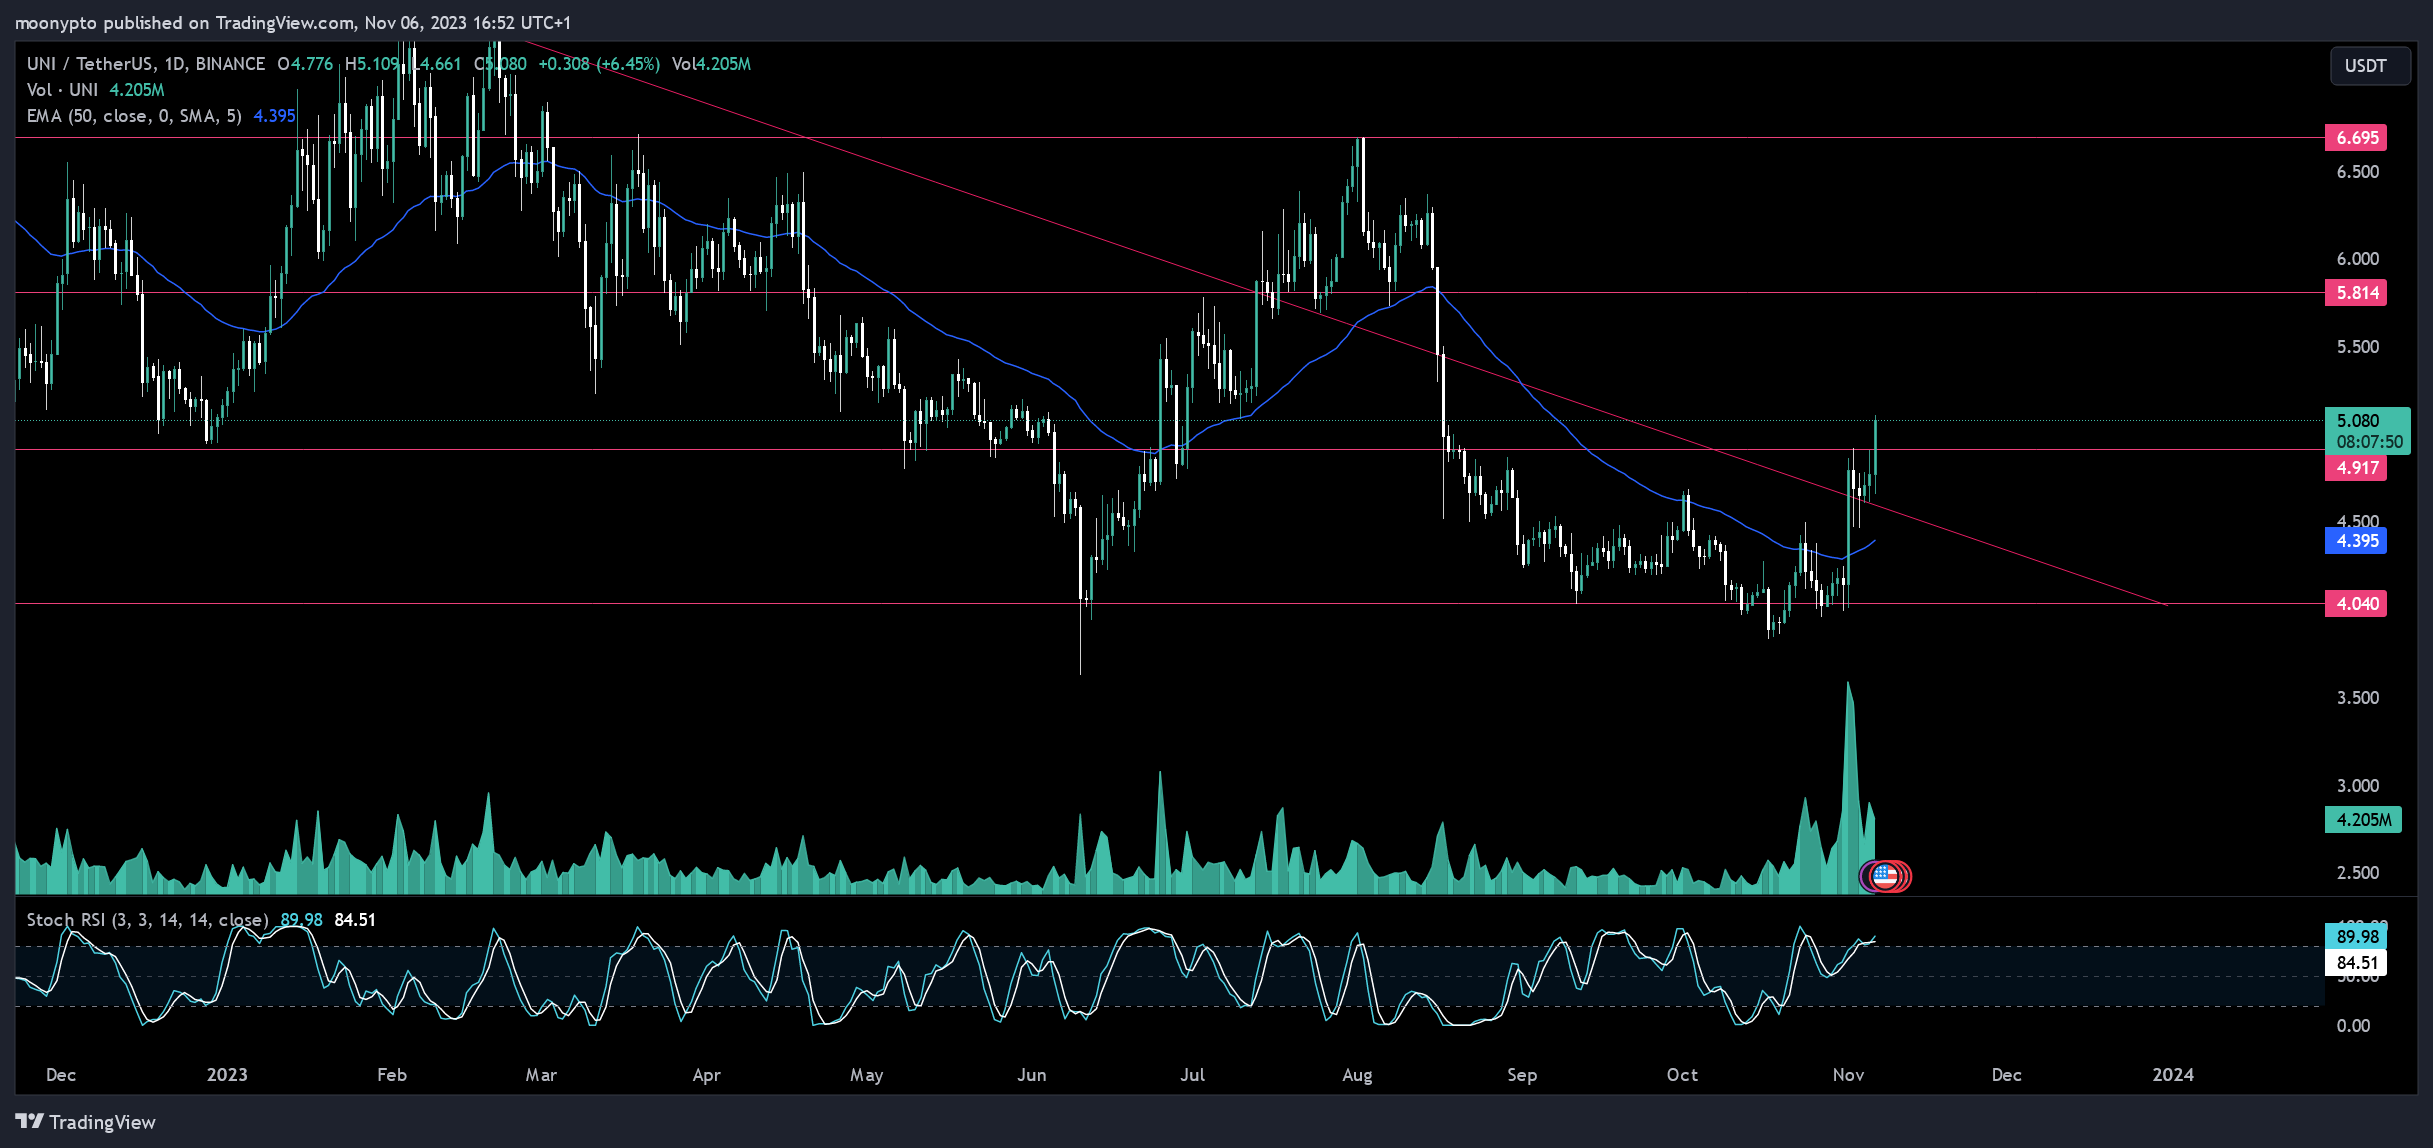Click the 5.080 current price label
The width and height of the screenshot is (2433, 1148).
point(2358,421)
